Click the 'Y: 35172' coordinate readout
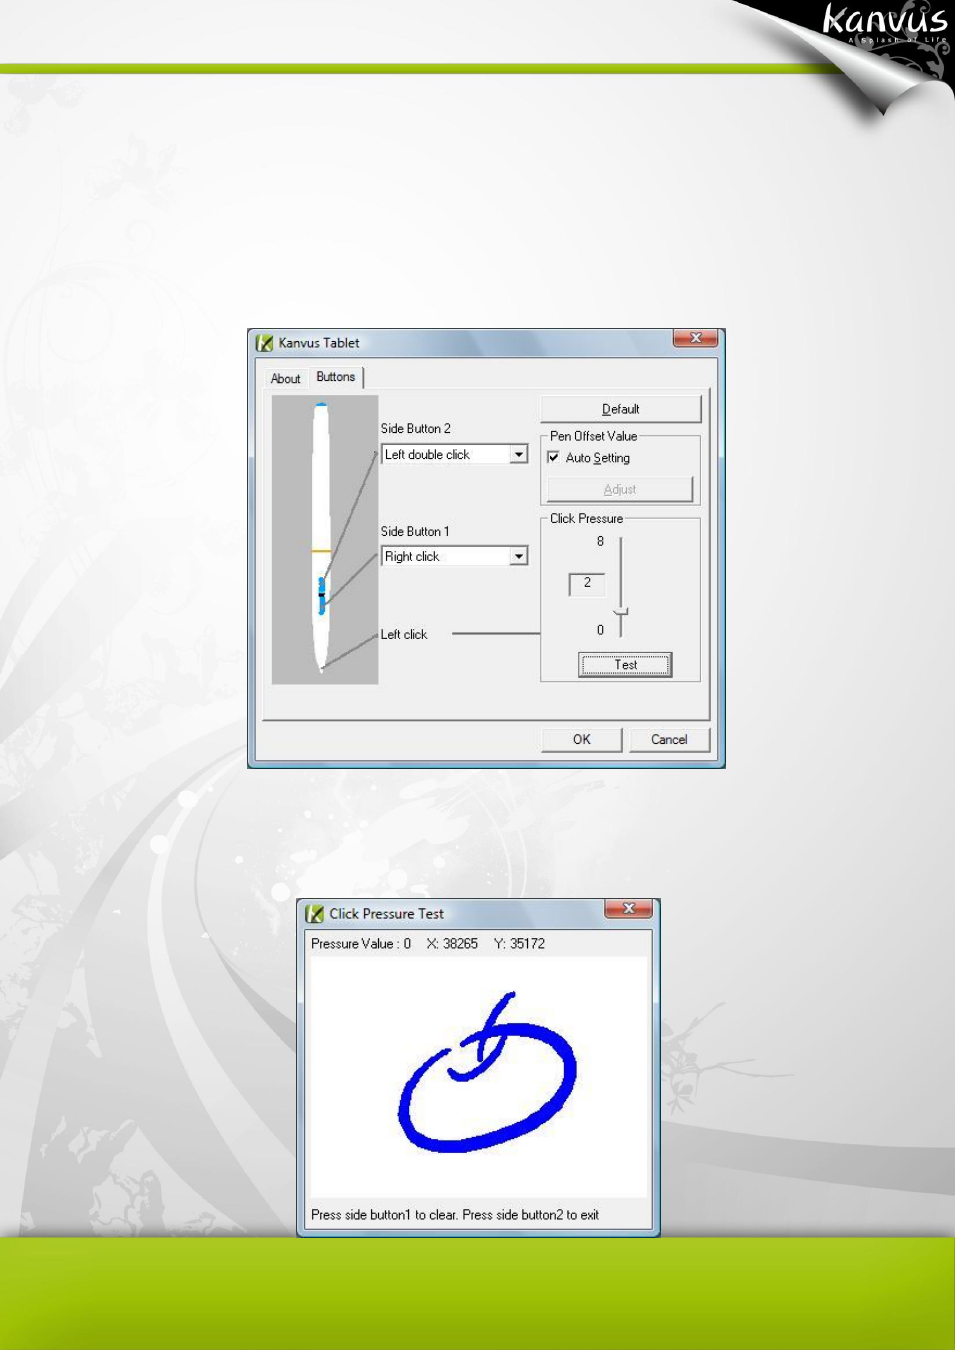The width and height of the screenshot is (955, 1350). [x=519, y=944]
